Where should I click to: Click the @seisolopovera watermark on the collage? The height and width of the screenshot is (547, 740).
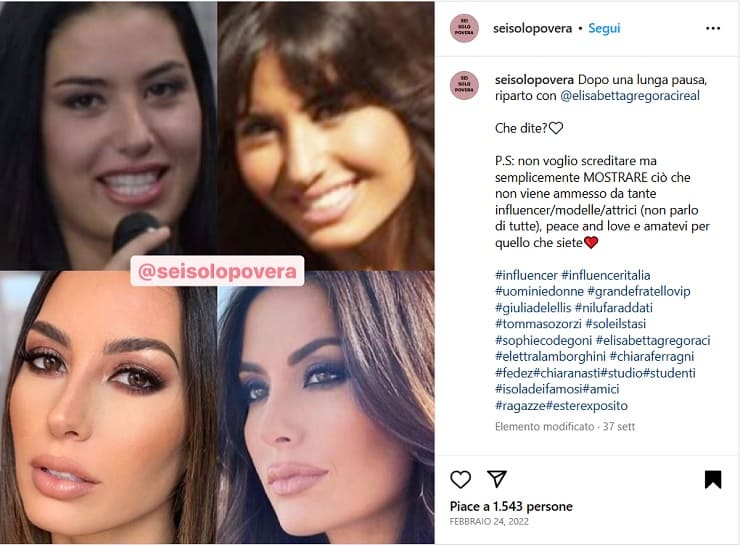click(217, 271)
